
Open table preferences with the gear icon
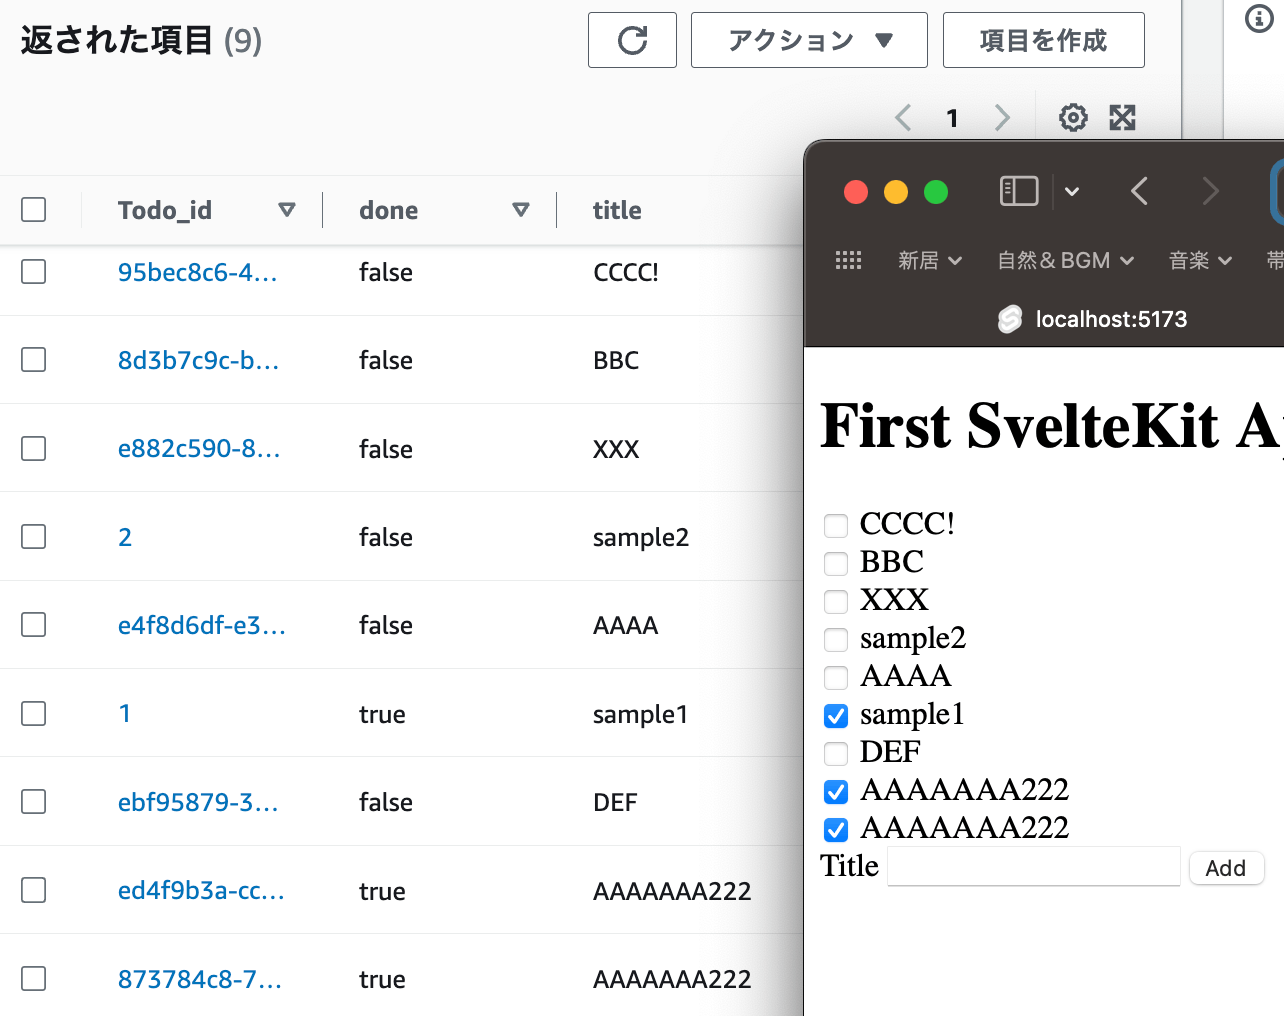pyautogui.click(x=1072, y=117)
